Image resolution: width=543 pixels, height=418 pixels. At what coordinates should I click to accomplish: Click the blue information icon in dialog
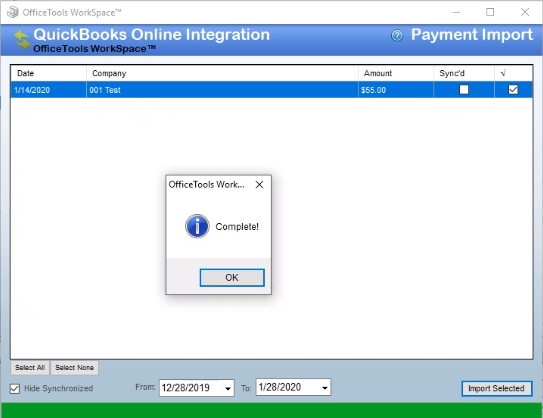pyautogui.click(x=197, y=226)
